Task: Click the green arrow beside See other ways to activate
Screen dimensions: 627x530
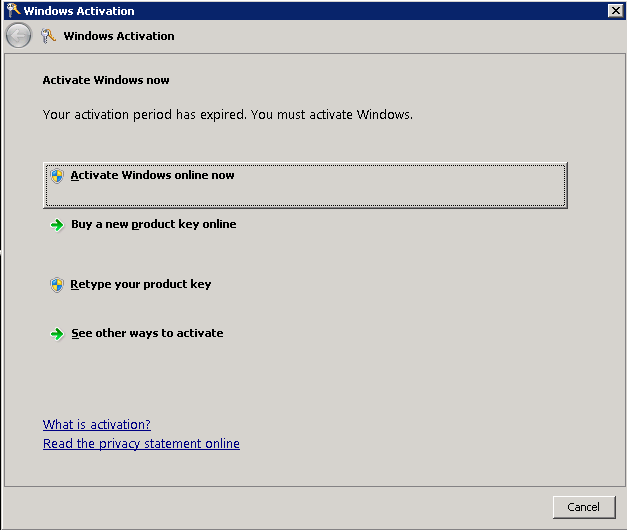Action: click(57, 334)
